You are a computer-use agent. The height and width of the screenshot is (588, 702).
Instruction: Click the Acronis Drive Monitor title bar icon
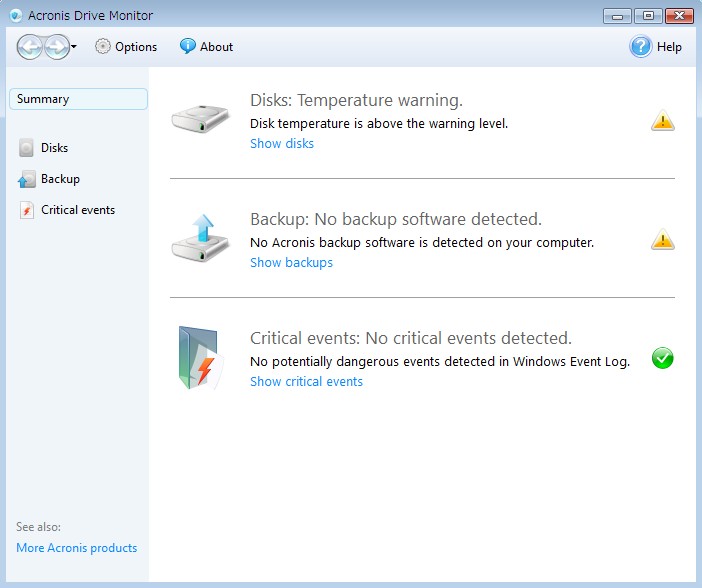[16, 16]
